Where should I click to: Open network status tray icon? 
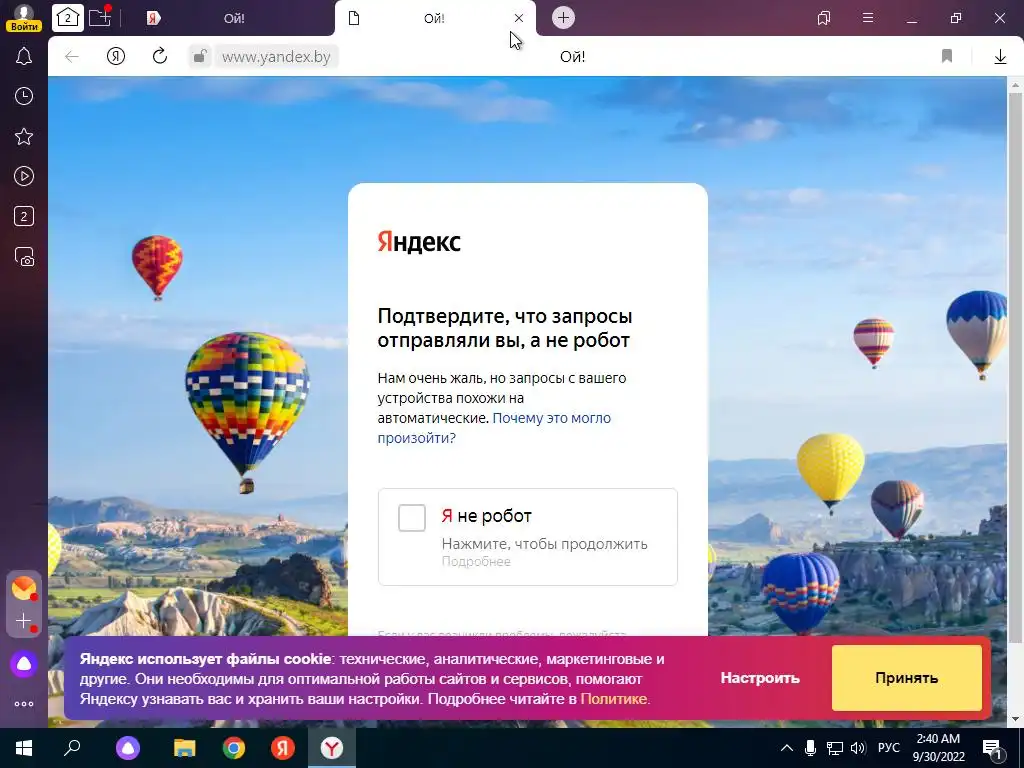click(x=835, y=748)
